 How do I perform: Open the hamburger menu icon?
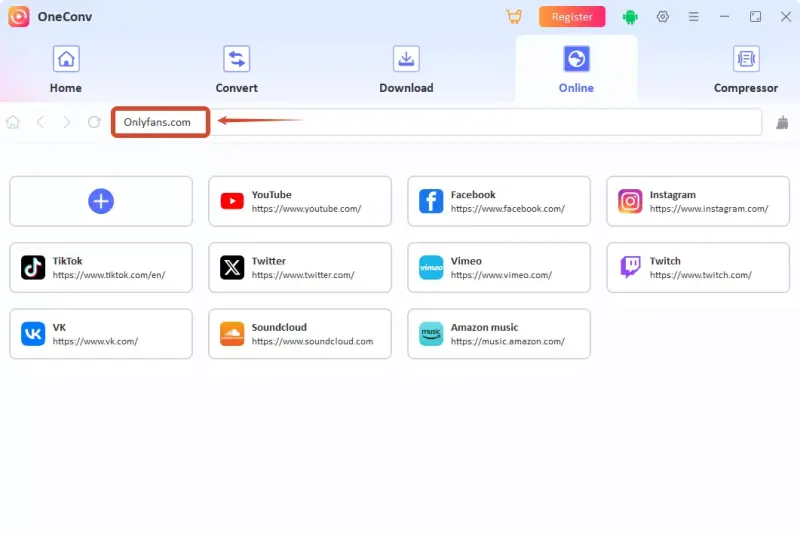(x=693, y=16)
